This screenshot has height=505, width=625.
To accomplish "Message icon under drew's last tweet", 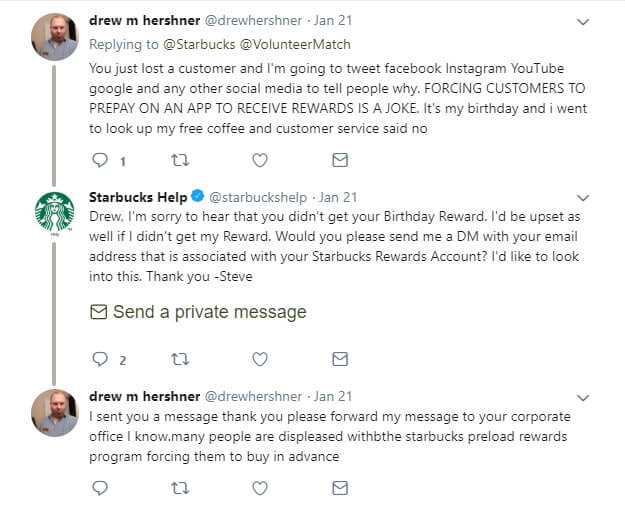I will [x=340, y=487].
